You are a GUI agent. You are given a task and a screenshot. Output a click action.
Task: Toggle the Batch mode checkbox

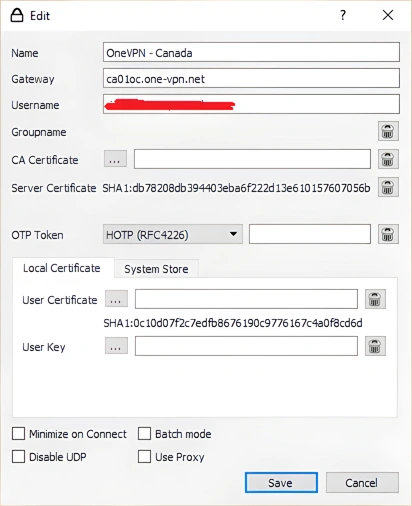tap(144, 434)
